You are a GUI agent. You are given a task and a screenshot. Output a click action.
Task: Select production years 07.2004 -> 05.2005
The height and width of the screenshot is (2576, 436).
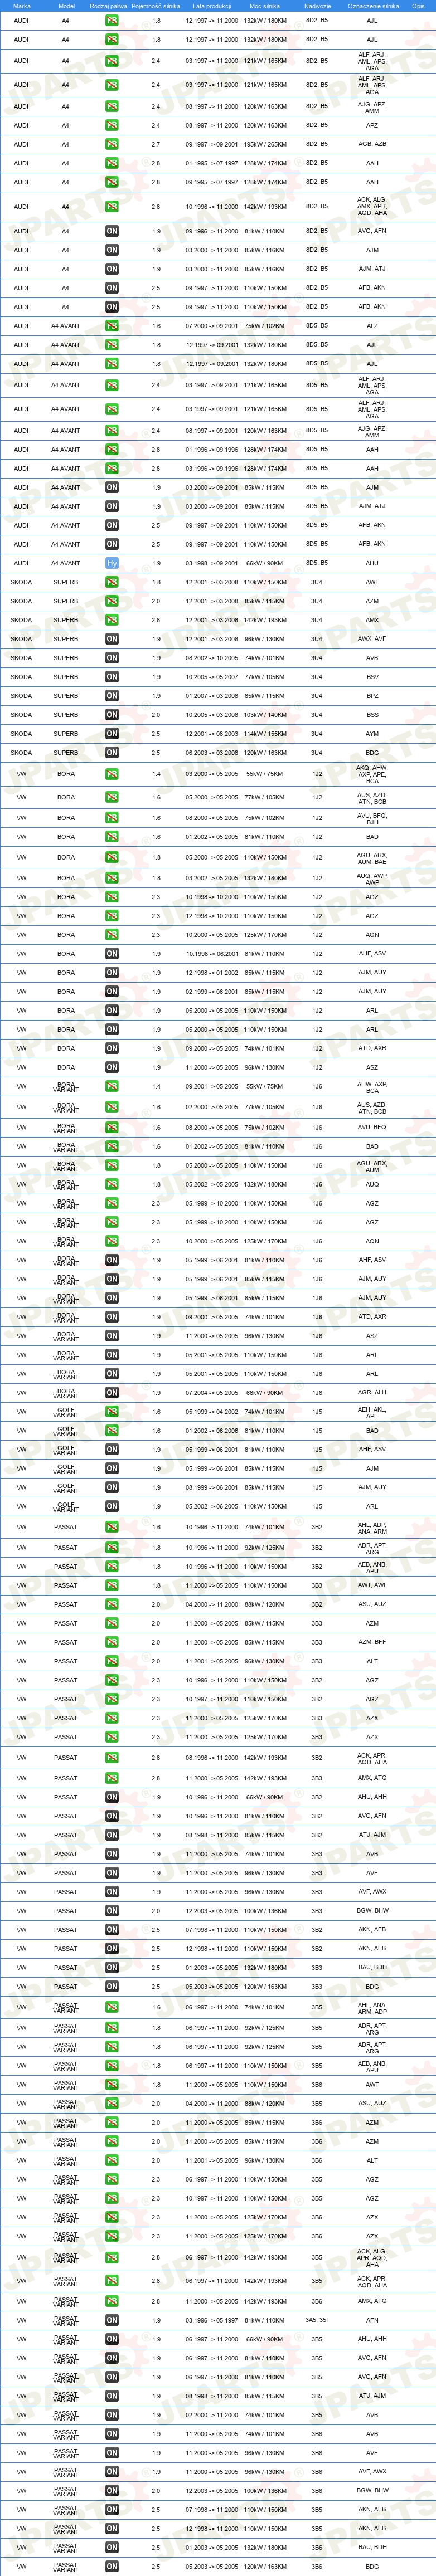point(212,1392)
